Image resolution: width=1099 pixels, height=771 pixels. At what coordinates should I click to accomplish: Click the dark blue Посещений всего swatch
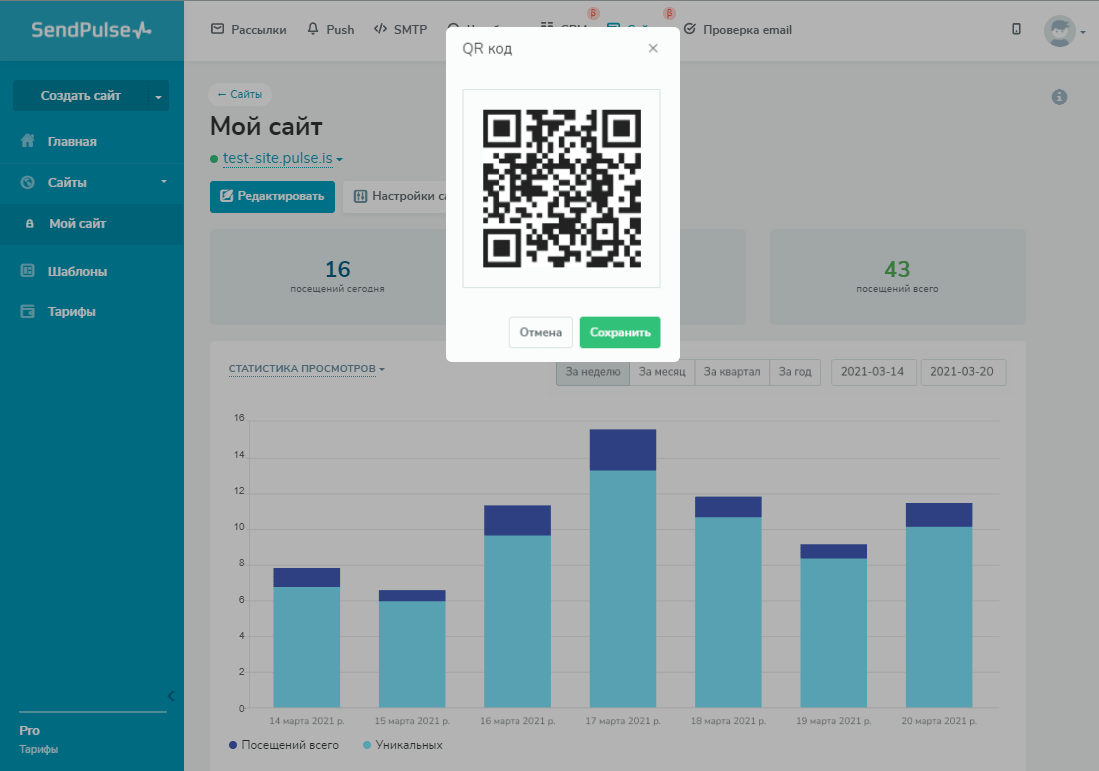[x=233, y=745]
